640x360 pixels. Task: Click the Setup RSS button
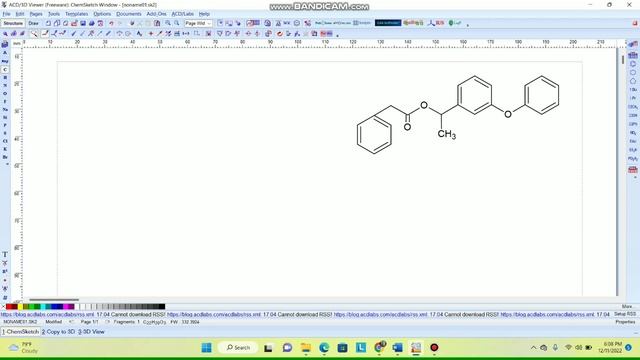[x=625, y=314]
